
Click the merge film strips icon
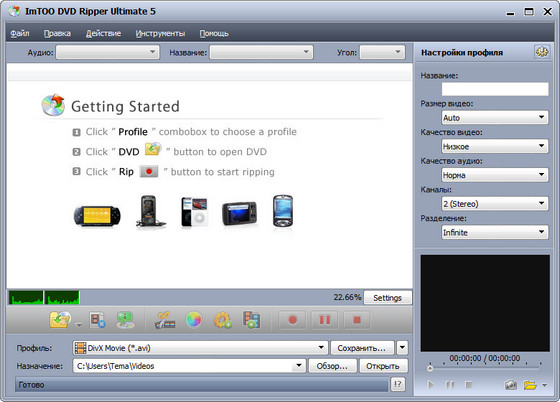tap(251, 320)
